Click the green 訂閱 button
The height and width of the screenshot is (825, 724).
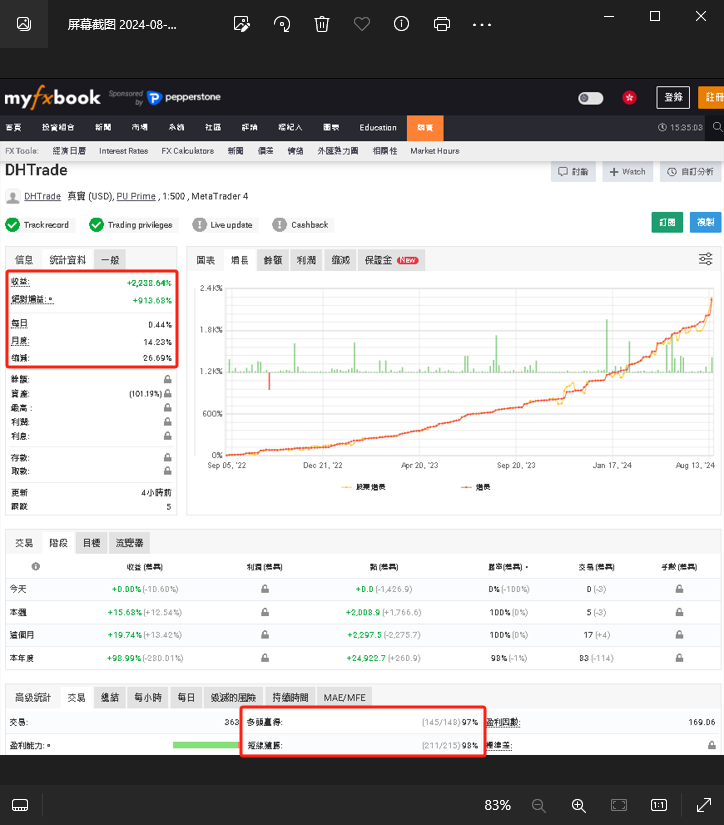click(x=667, y=222)
